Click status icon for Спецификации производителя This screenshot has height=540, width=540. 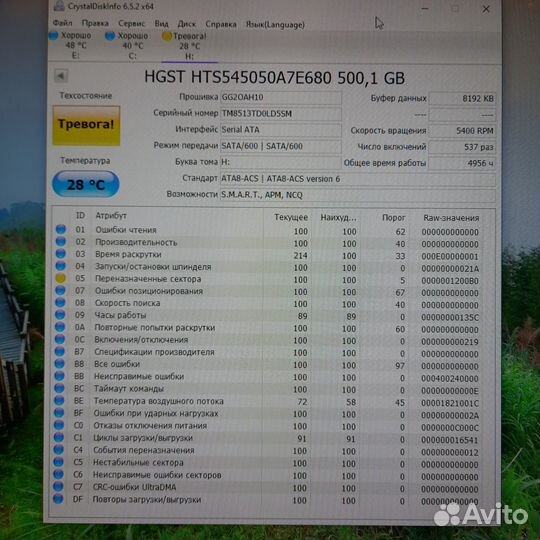[x=60, y=351]
